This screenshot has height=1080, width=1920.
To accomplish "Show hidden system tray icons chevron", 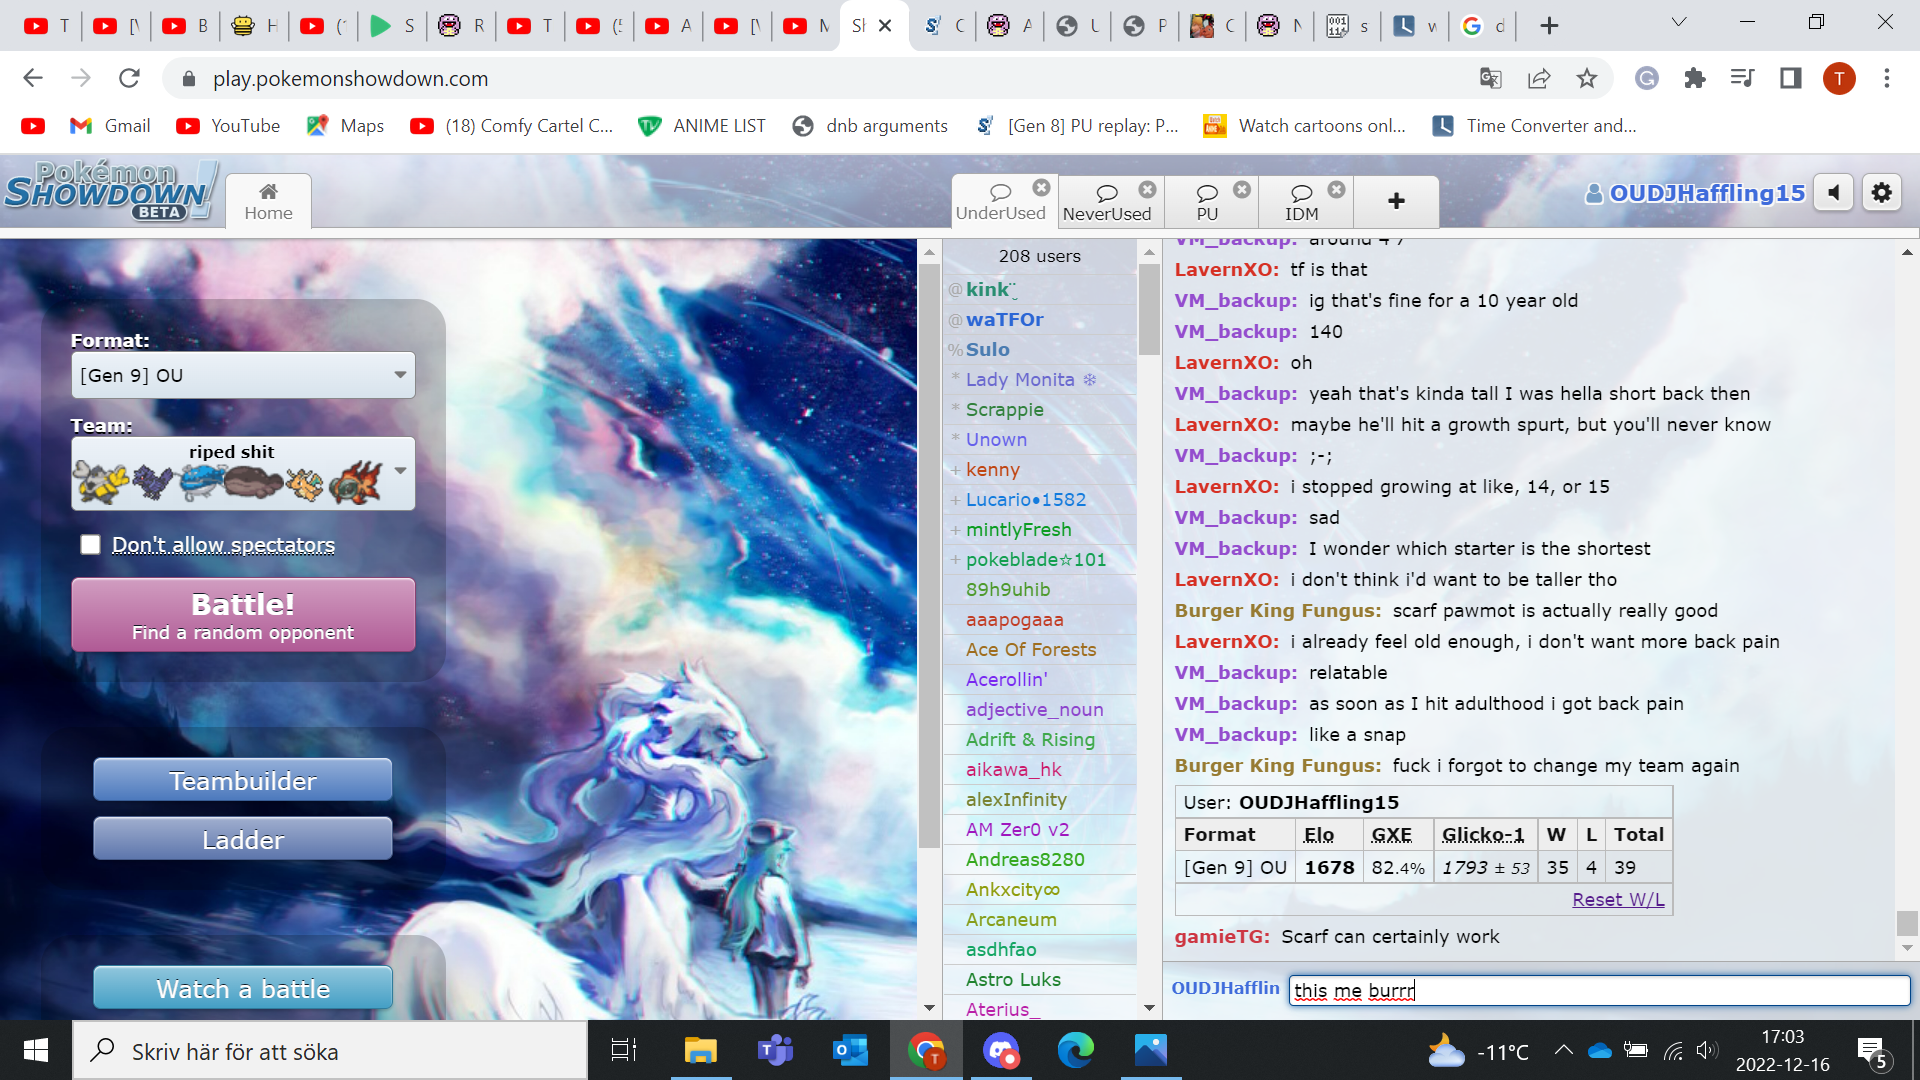I will coord(1563,1050).
